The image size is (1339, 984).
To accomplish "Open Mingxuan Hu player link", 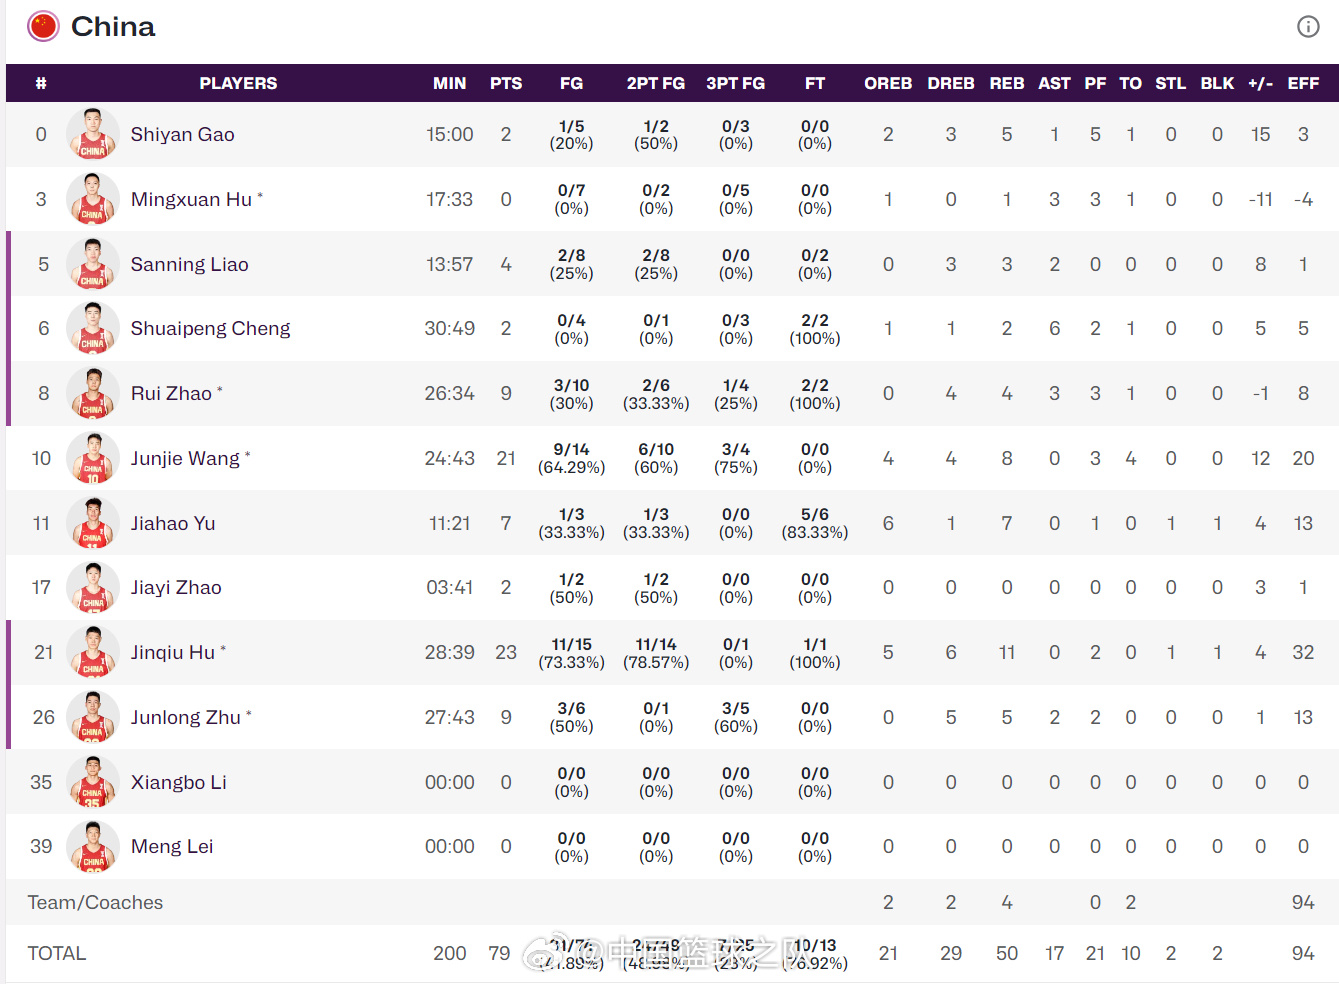I will [191, 199].
